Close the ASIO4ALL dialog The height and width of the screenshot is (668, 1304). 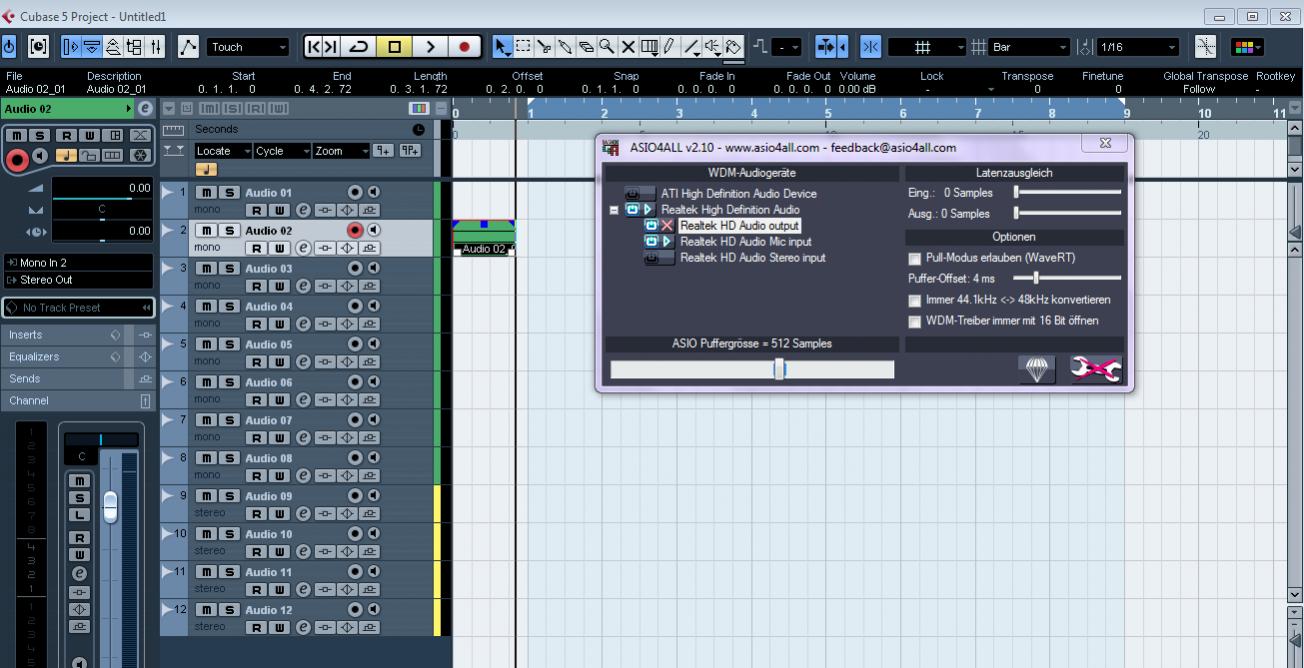pos(1105,144)
